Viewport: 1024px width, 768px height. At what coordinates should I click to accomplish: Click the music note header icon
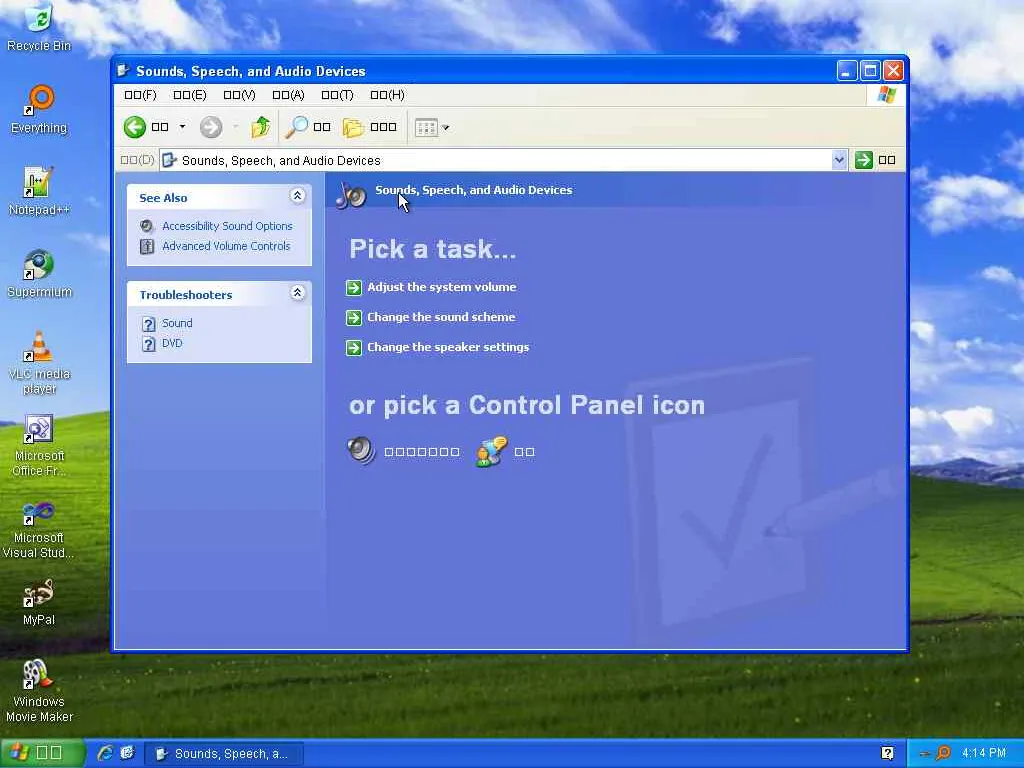(x=351, y=194)
